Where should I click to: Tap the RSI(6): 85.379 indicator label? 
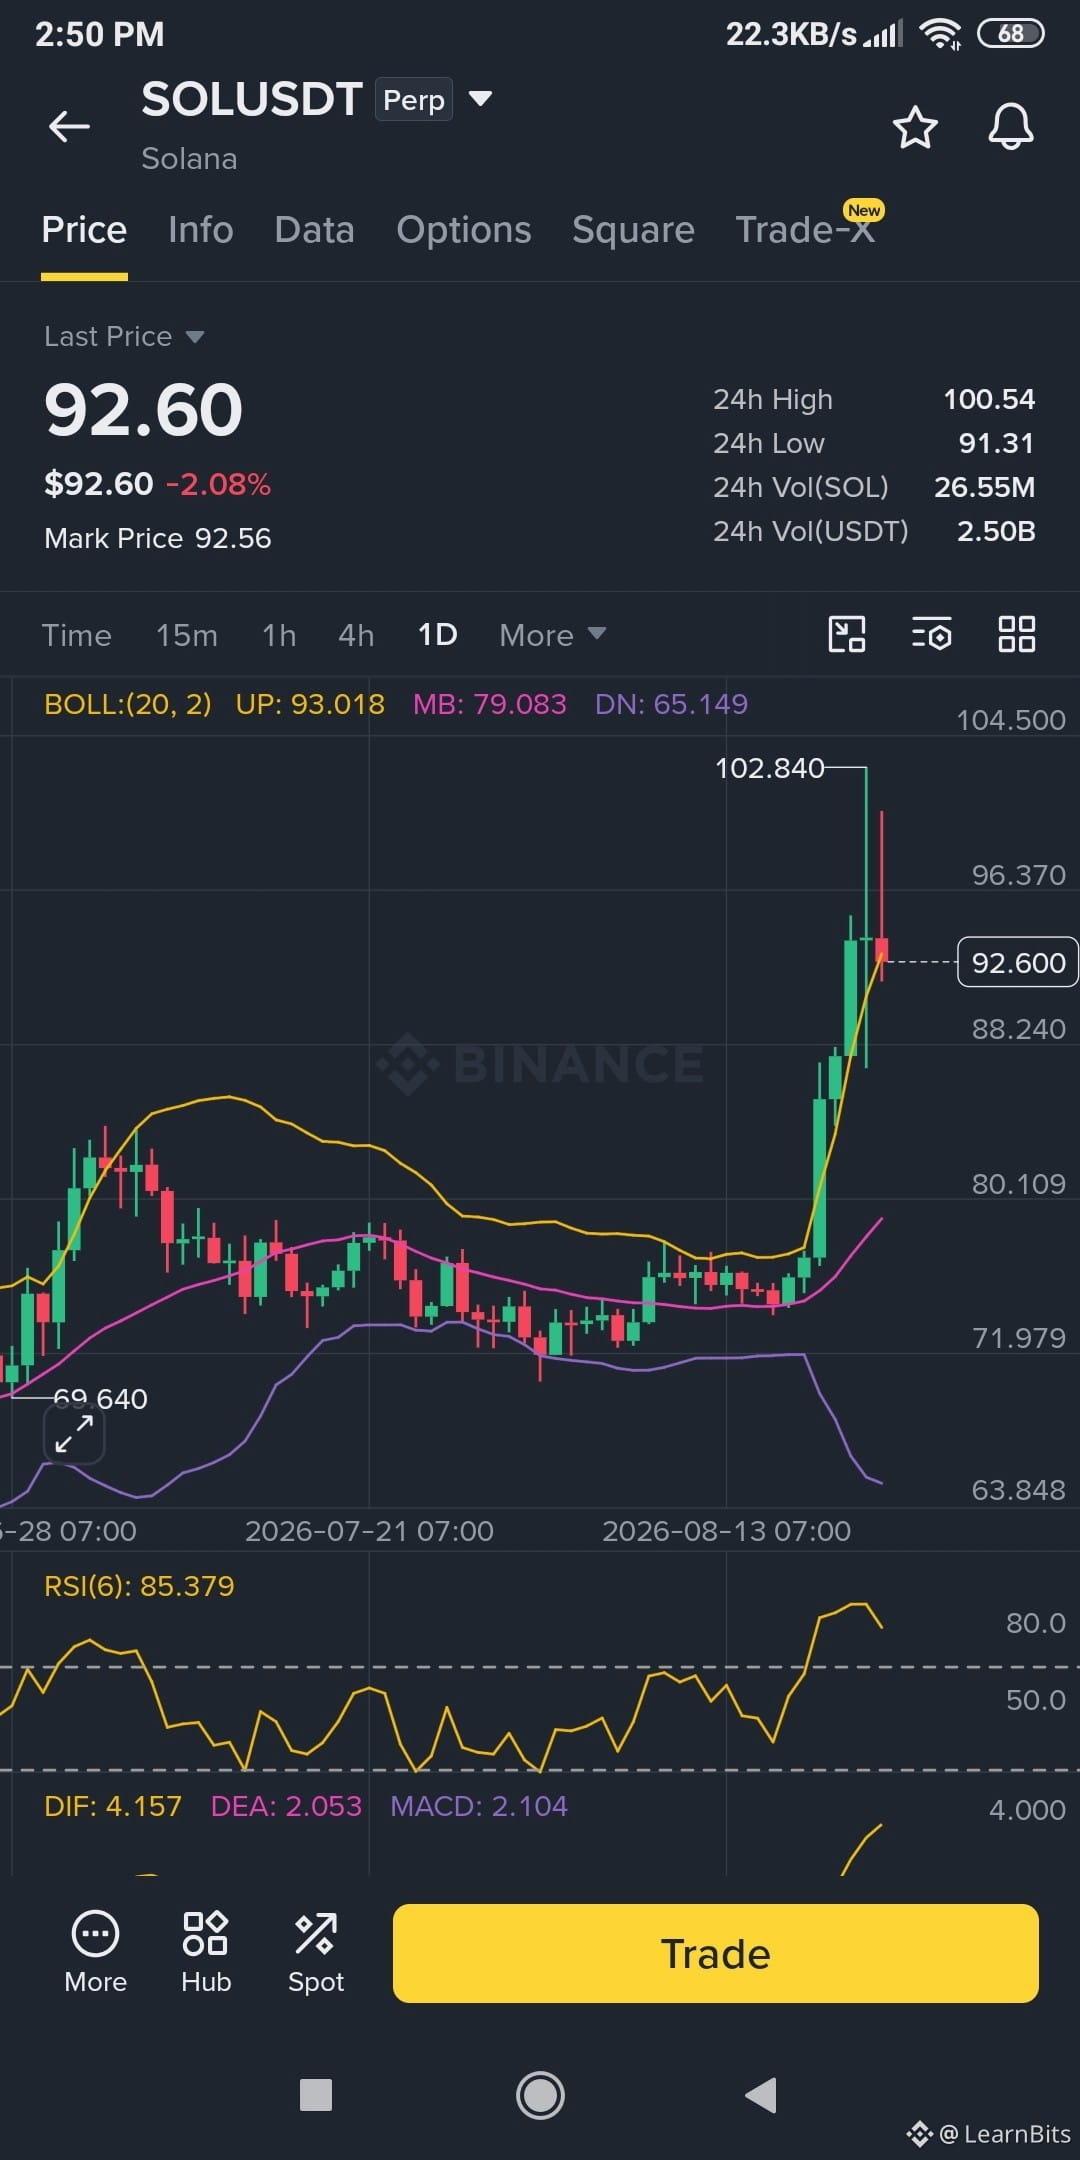pyautogui.click(x=139, y=1586)
